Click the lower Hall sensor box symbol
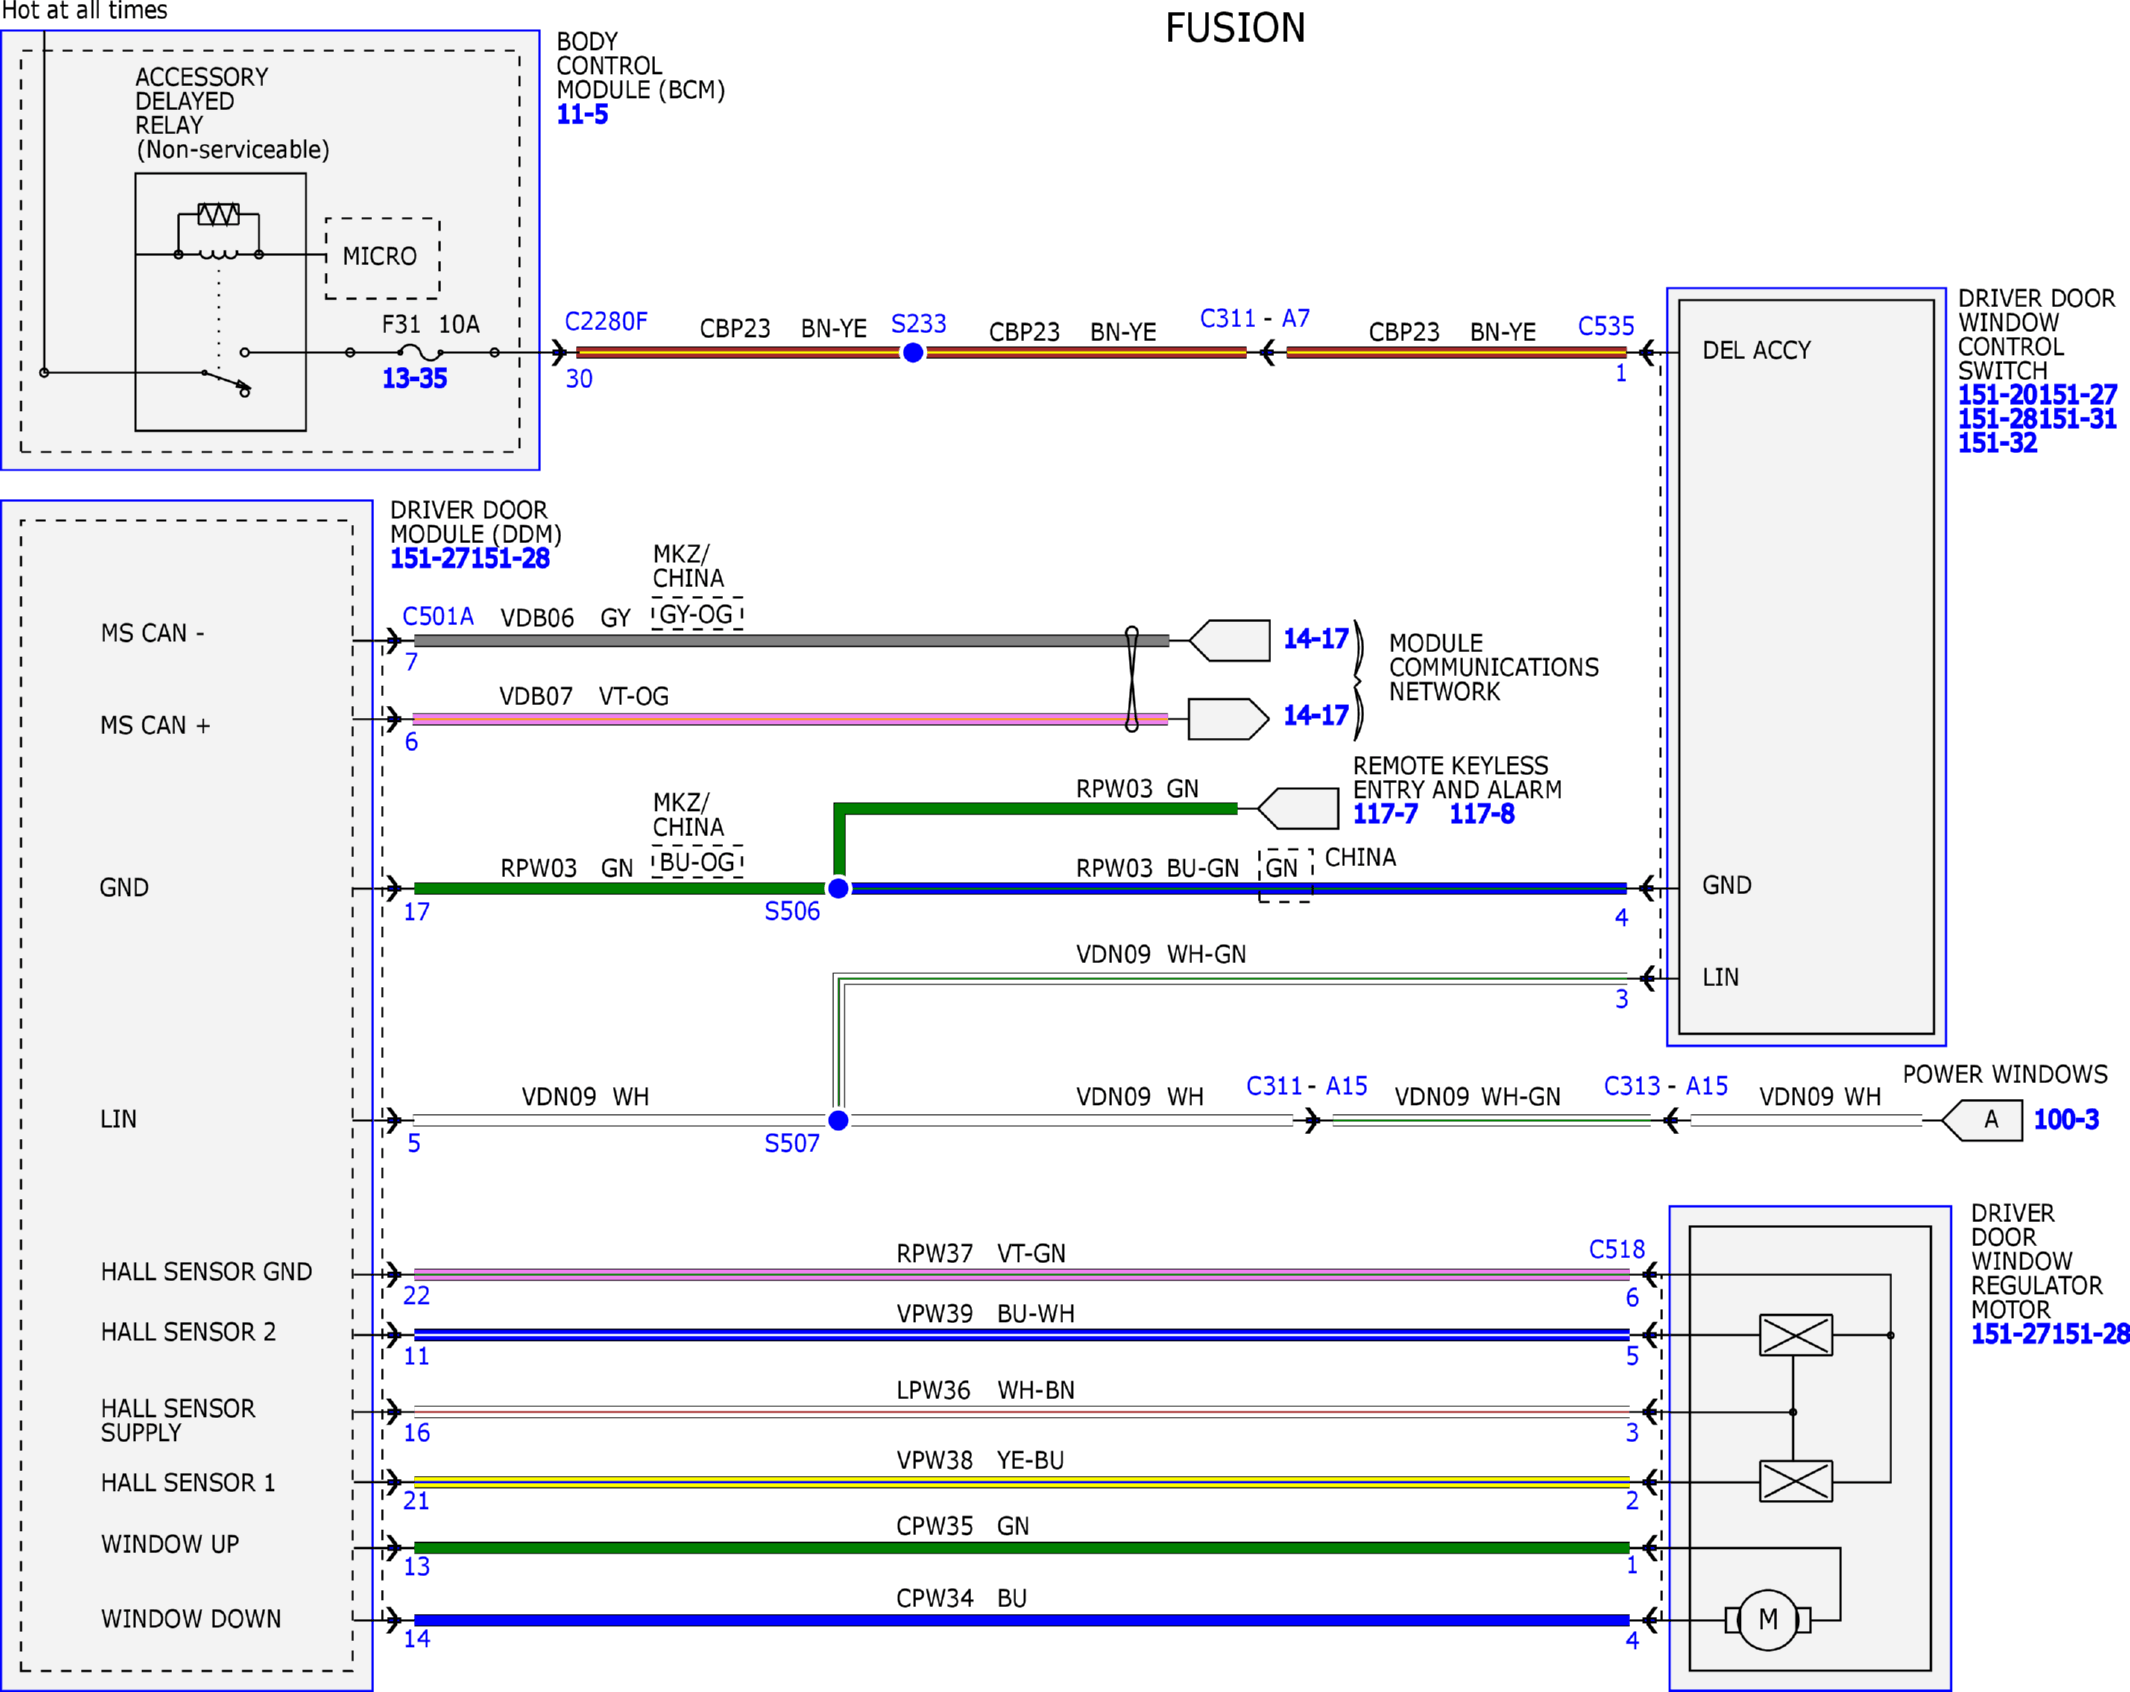2130x1692 pixels. coord(1796,1482)
